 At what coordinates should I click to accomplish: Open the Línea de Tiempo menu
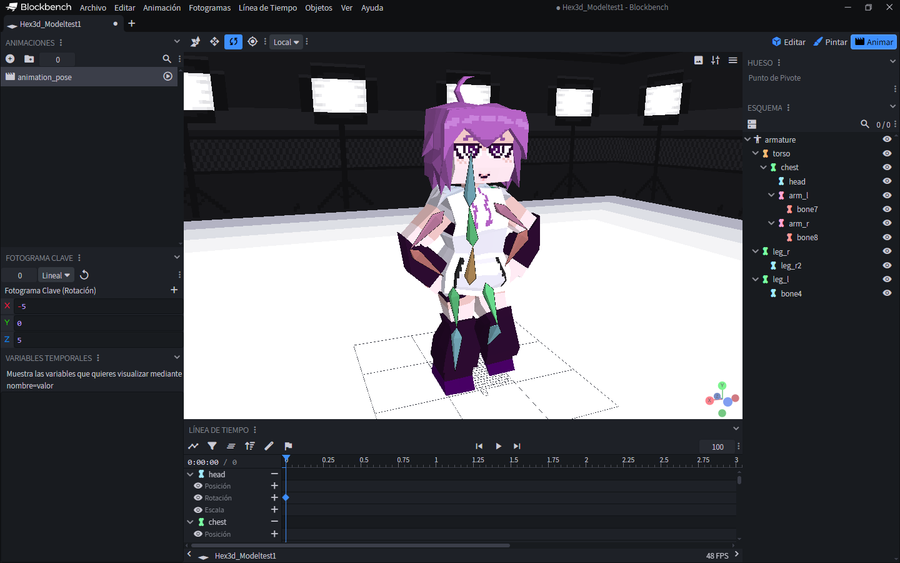coord(267,7)
